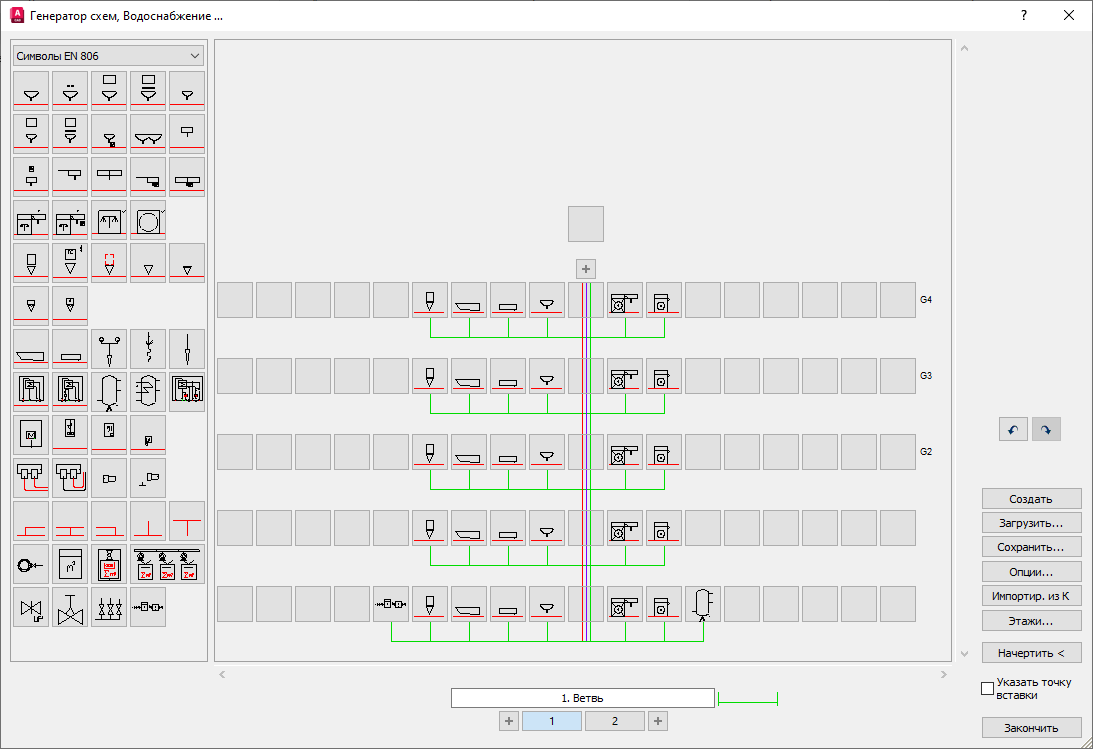The width and height of the screenshot is (1093, 749).
Task: Click the G4 floor label
Action: pos(926,300)
